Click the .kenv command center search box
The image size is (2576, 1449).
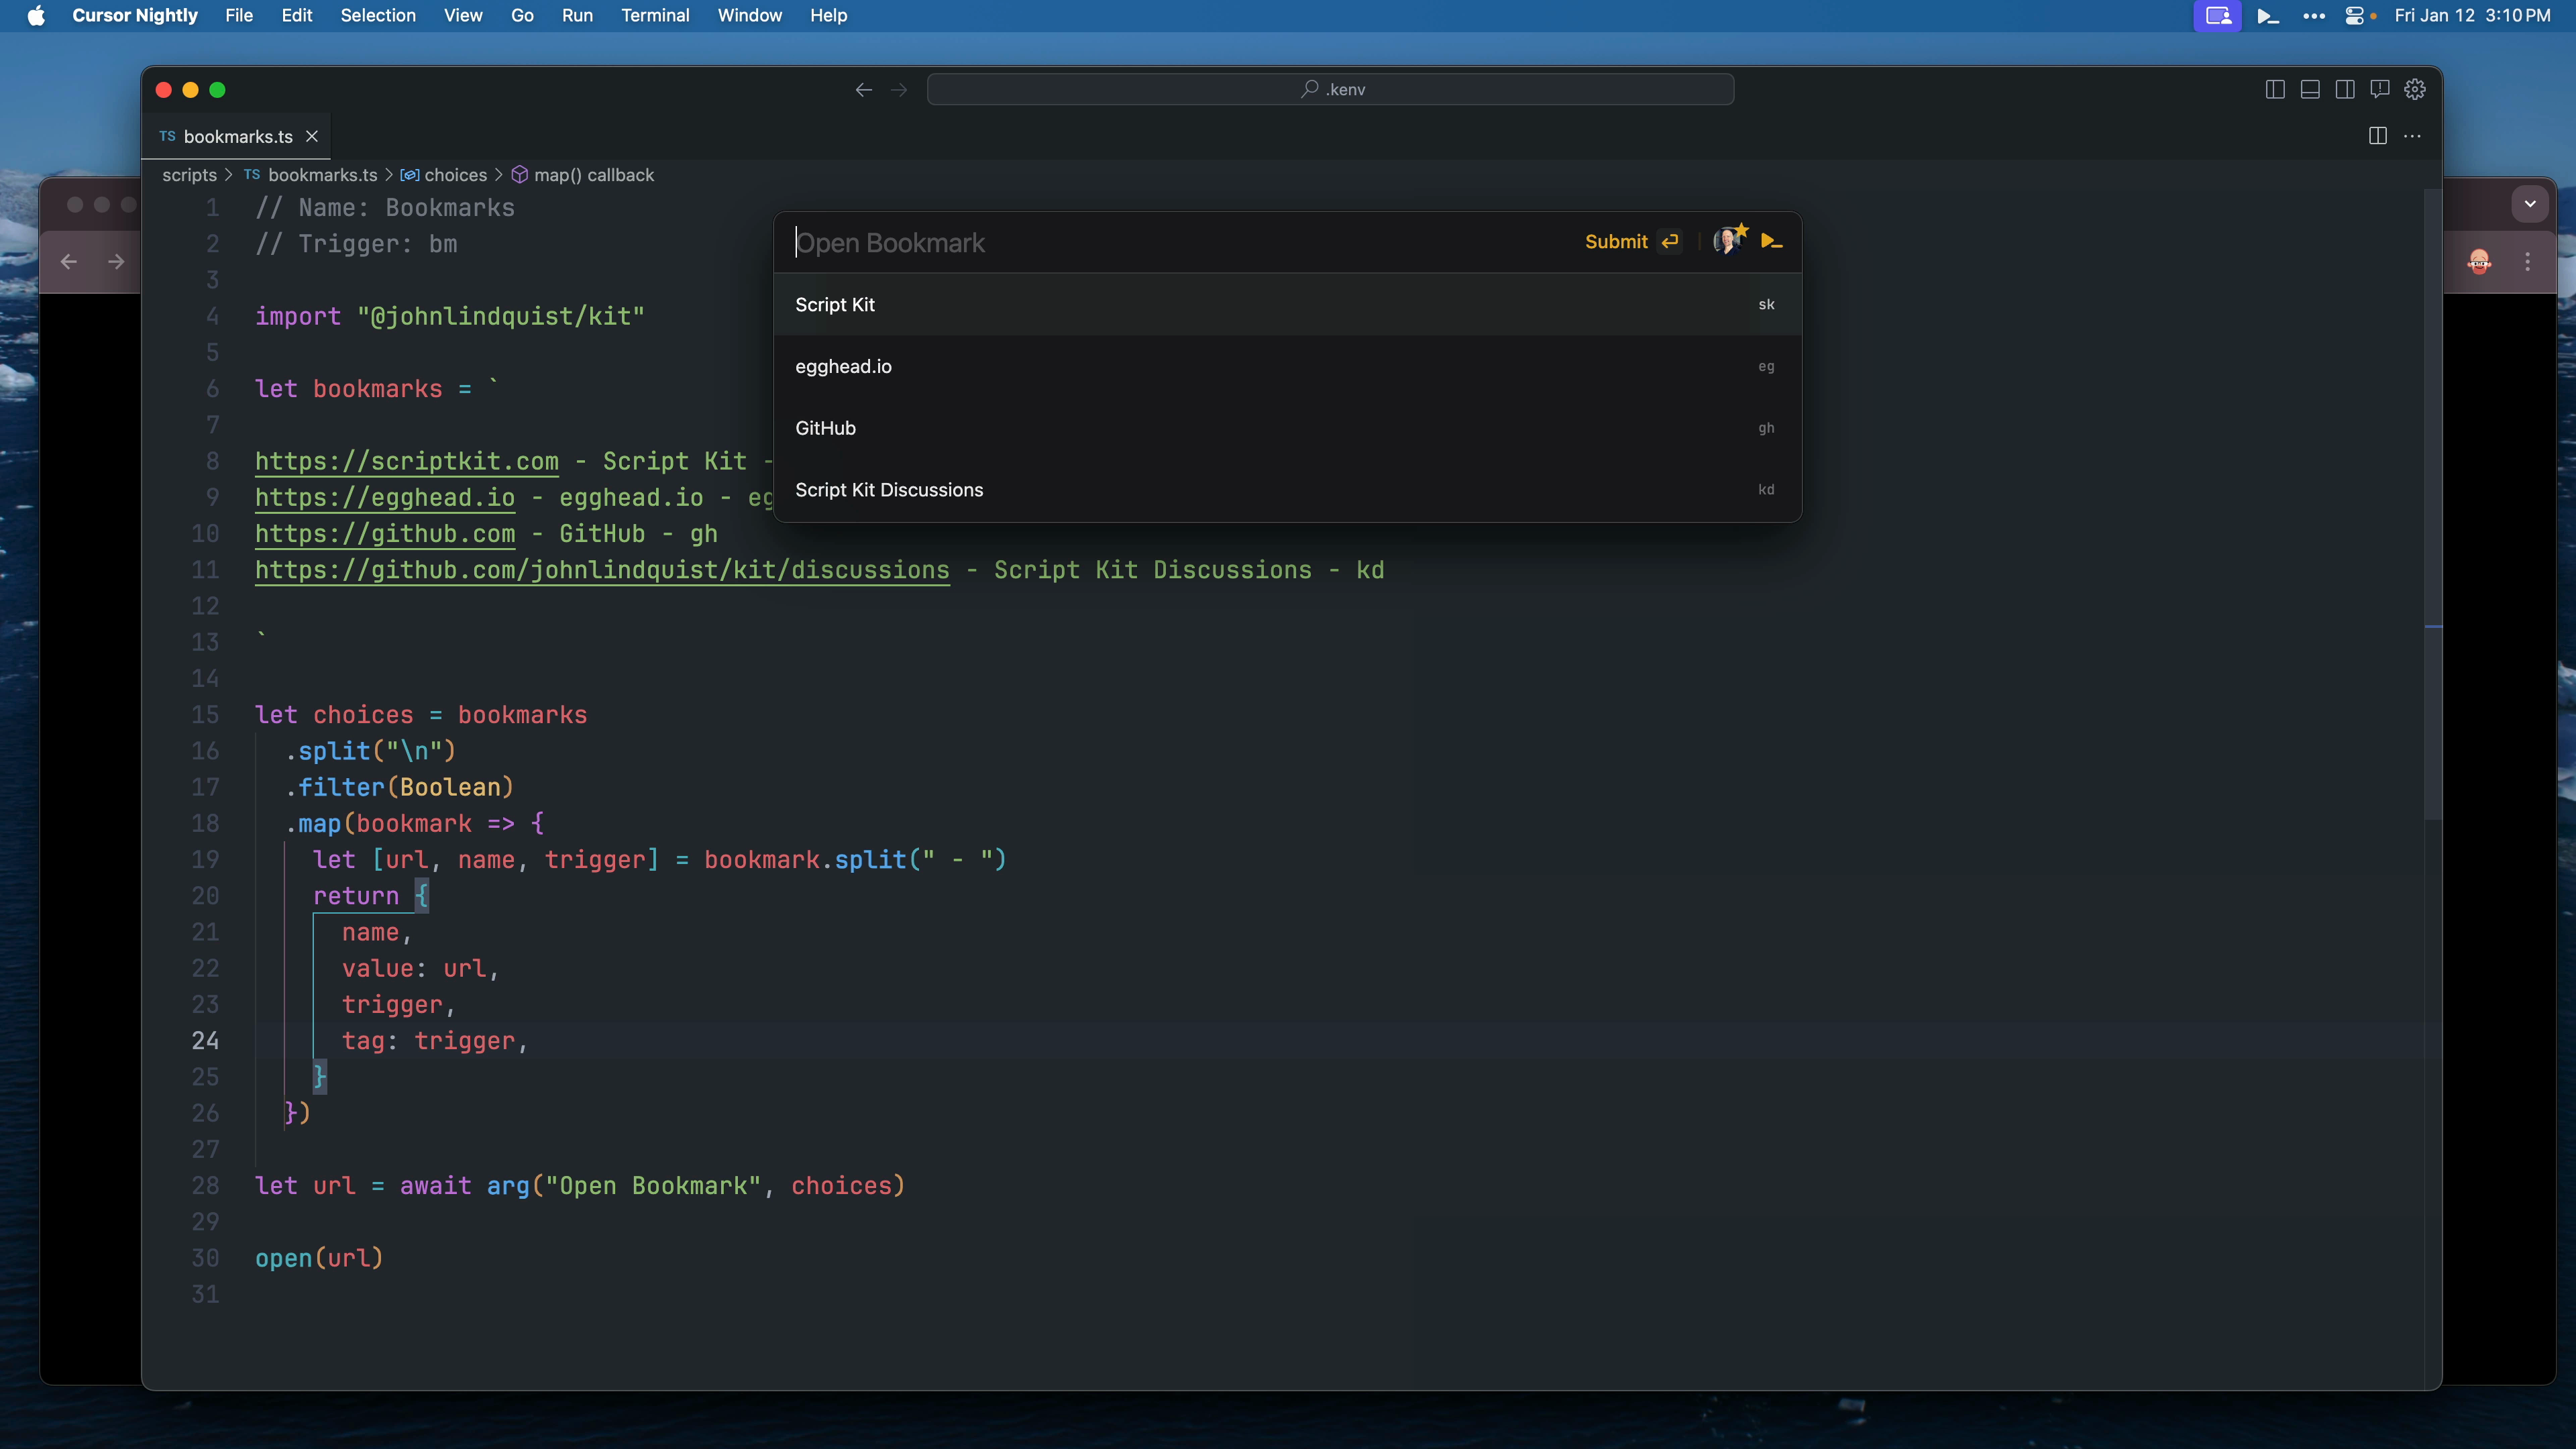[1331, 90]
